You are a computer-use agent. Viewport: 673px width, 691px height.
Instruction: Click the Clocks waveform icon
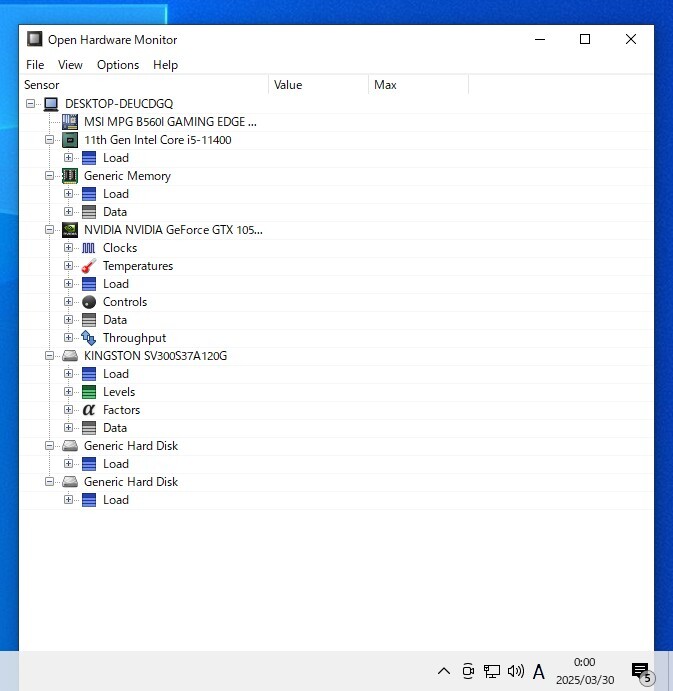(89, 248)
